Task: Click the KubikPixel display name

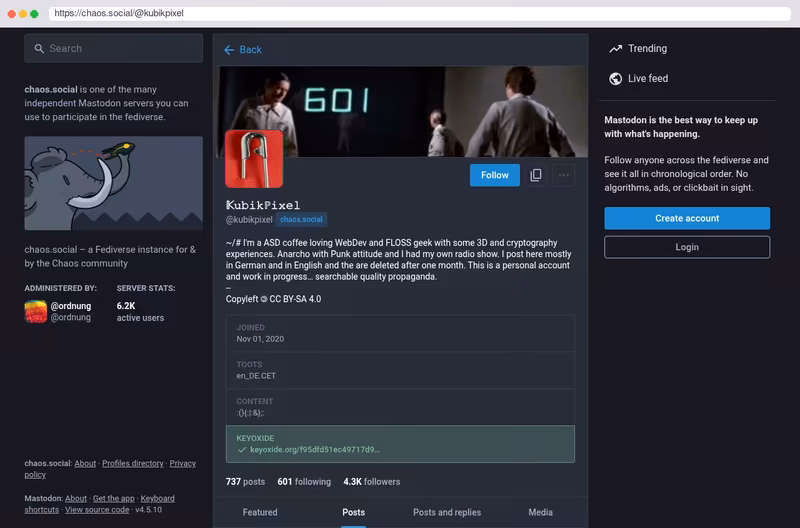Action: click(263, 205)
